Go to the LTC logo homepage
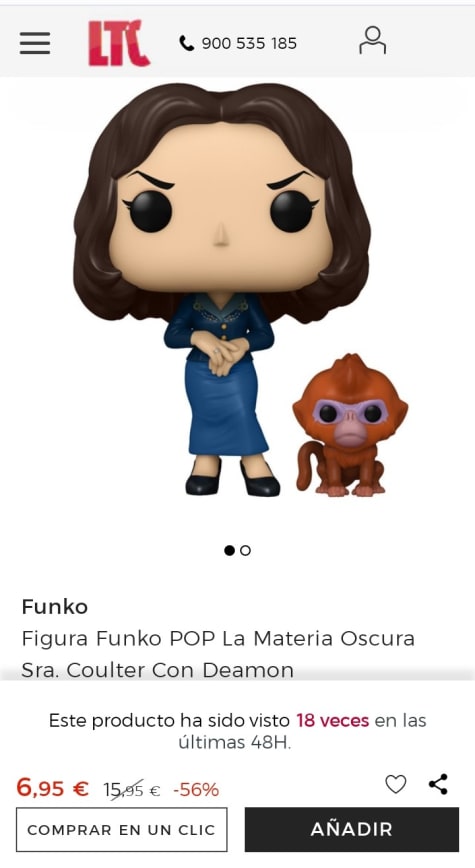Image resolution: width=475 pixels, height=868 pixels. point(119,43)
